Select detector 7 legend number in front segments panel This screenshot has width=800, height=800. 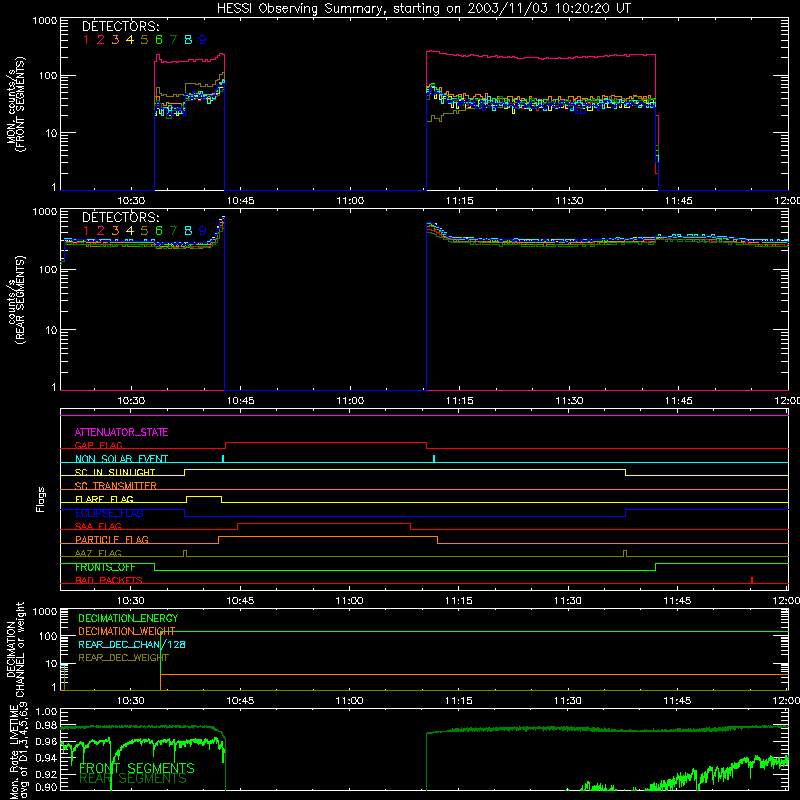[x=173, y=40]
